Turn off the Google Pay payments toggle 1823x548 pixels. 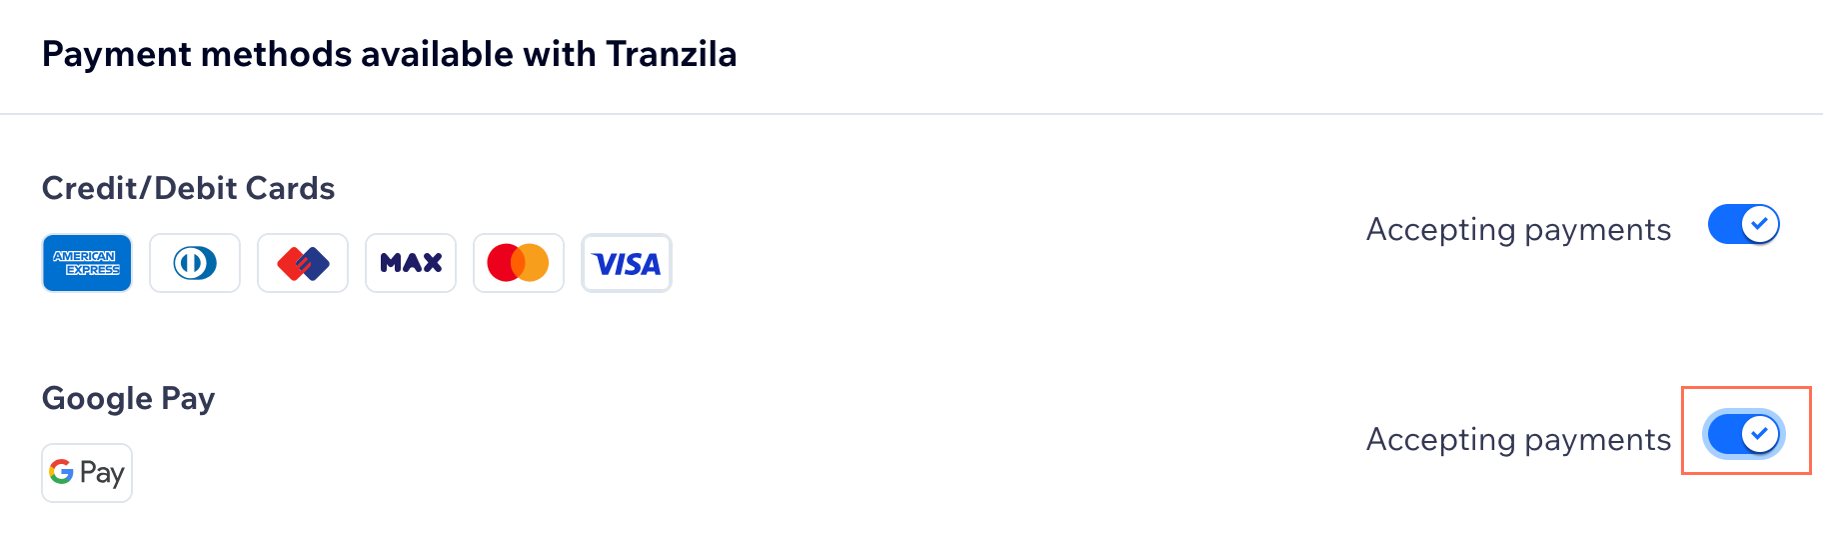click(1743, 434)
